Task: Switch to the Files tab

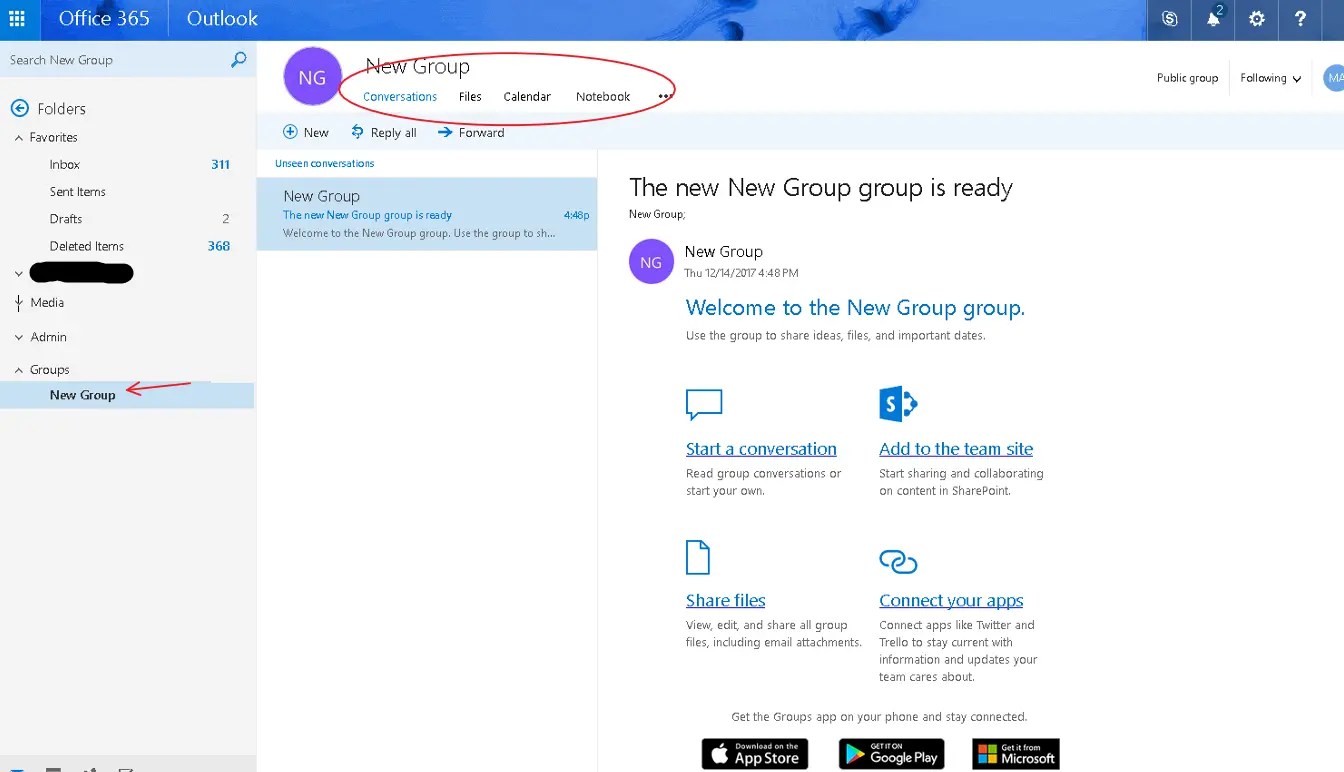Action: coord(469,96)
